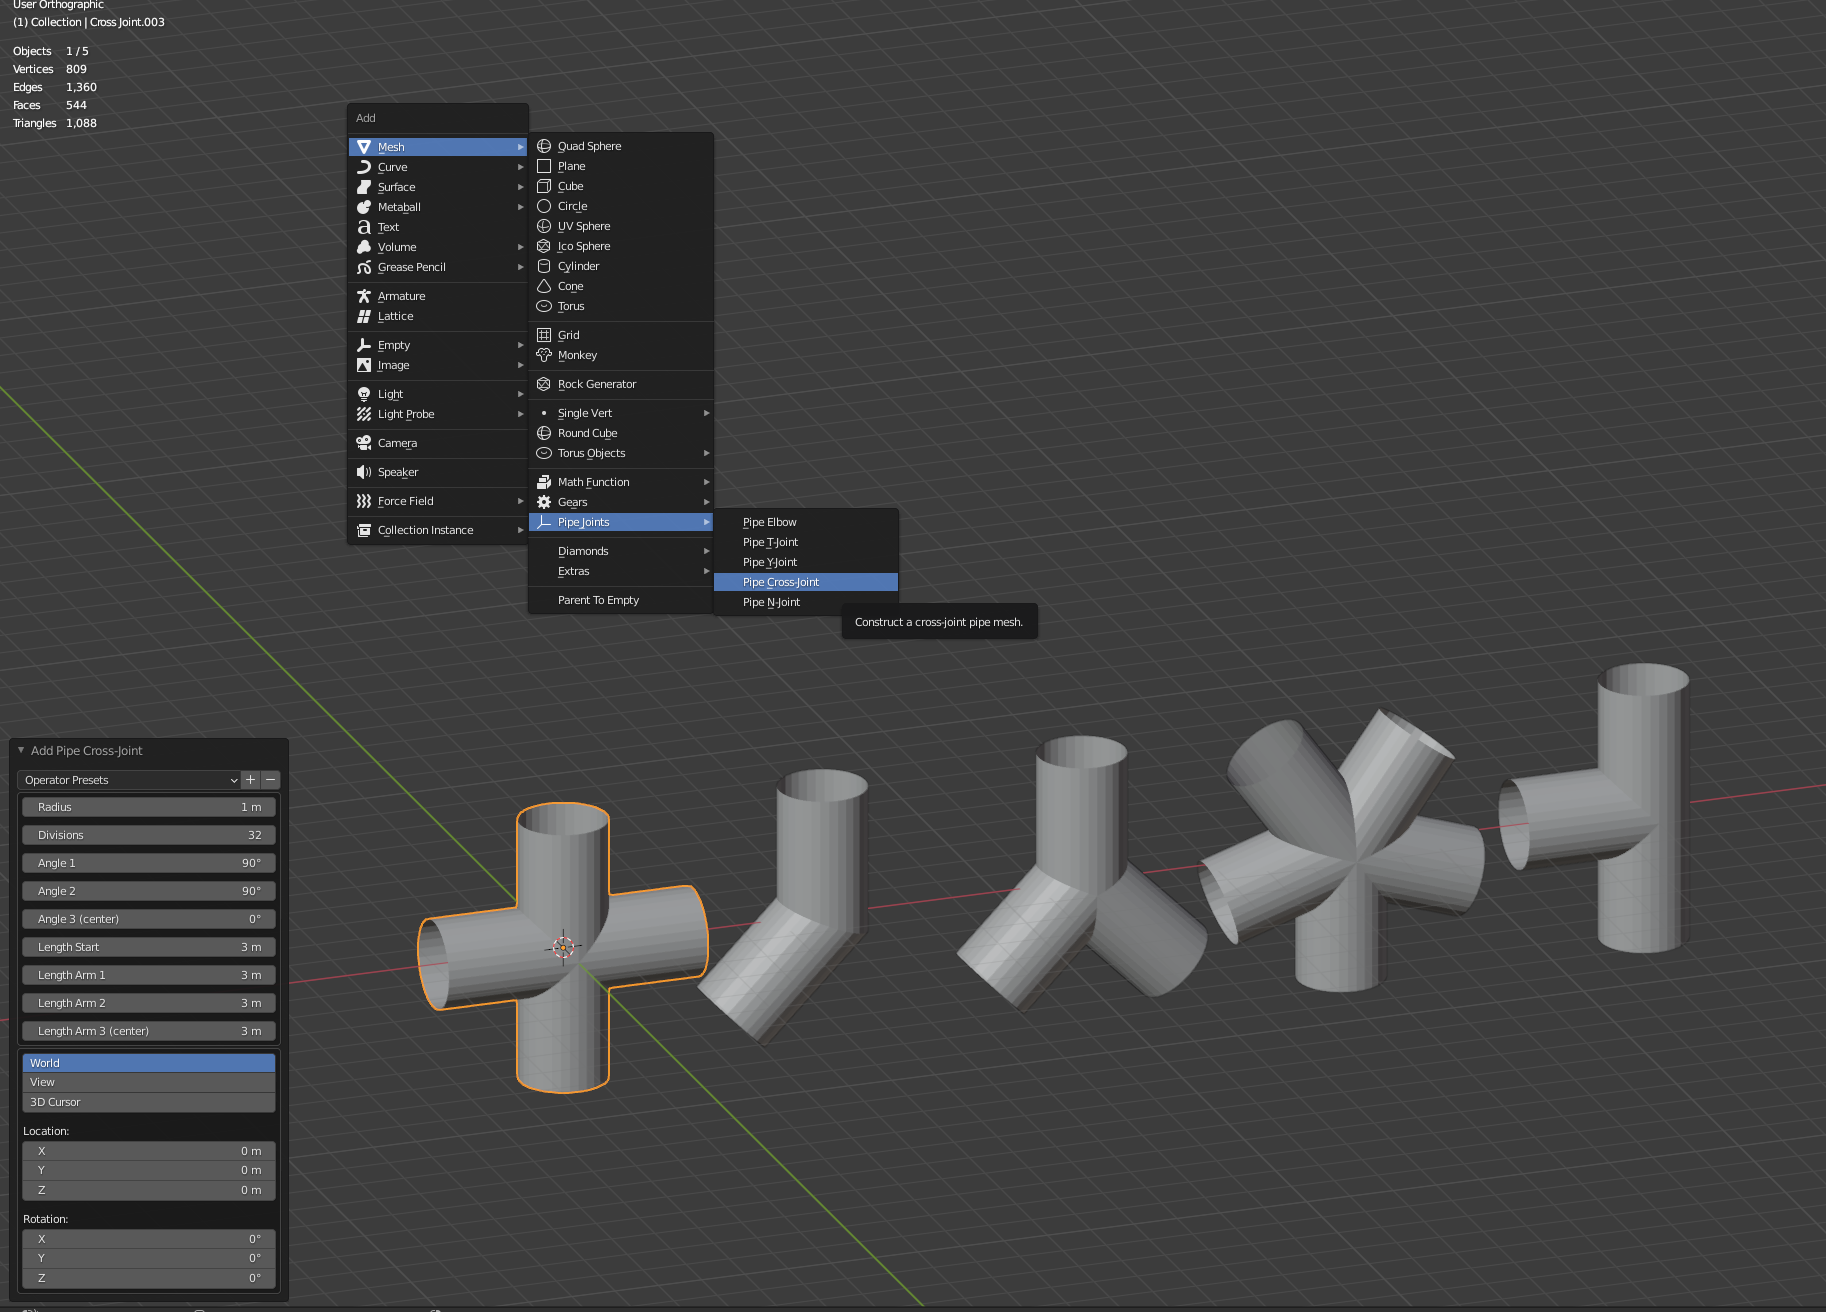Click the Volume cloud icon

(x=364, y=247)
